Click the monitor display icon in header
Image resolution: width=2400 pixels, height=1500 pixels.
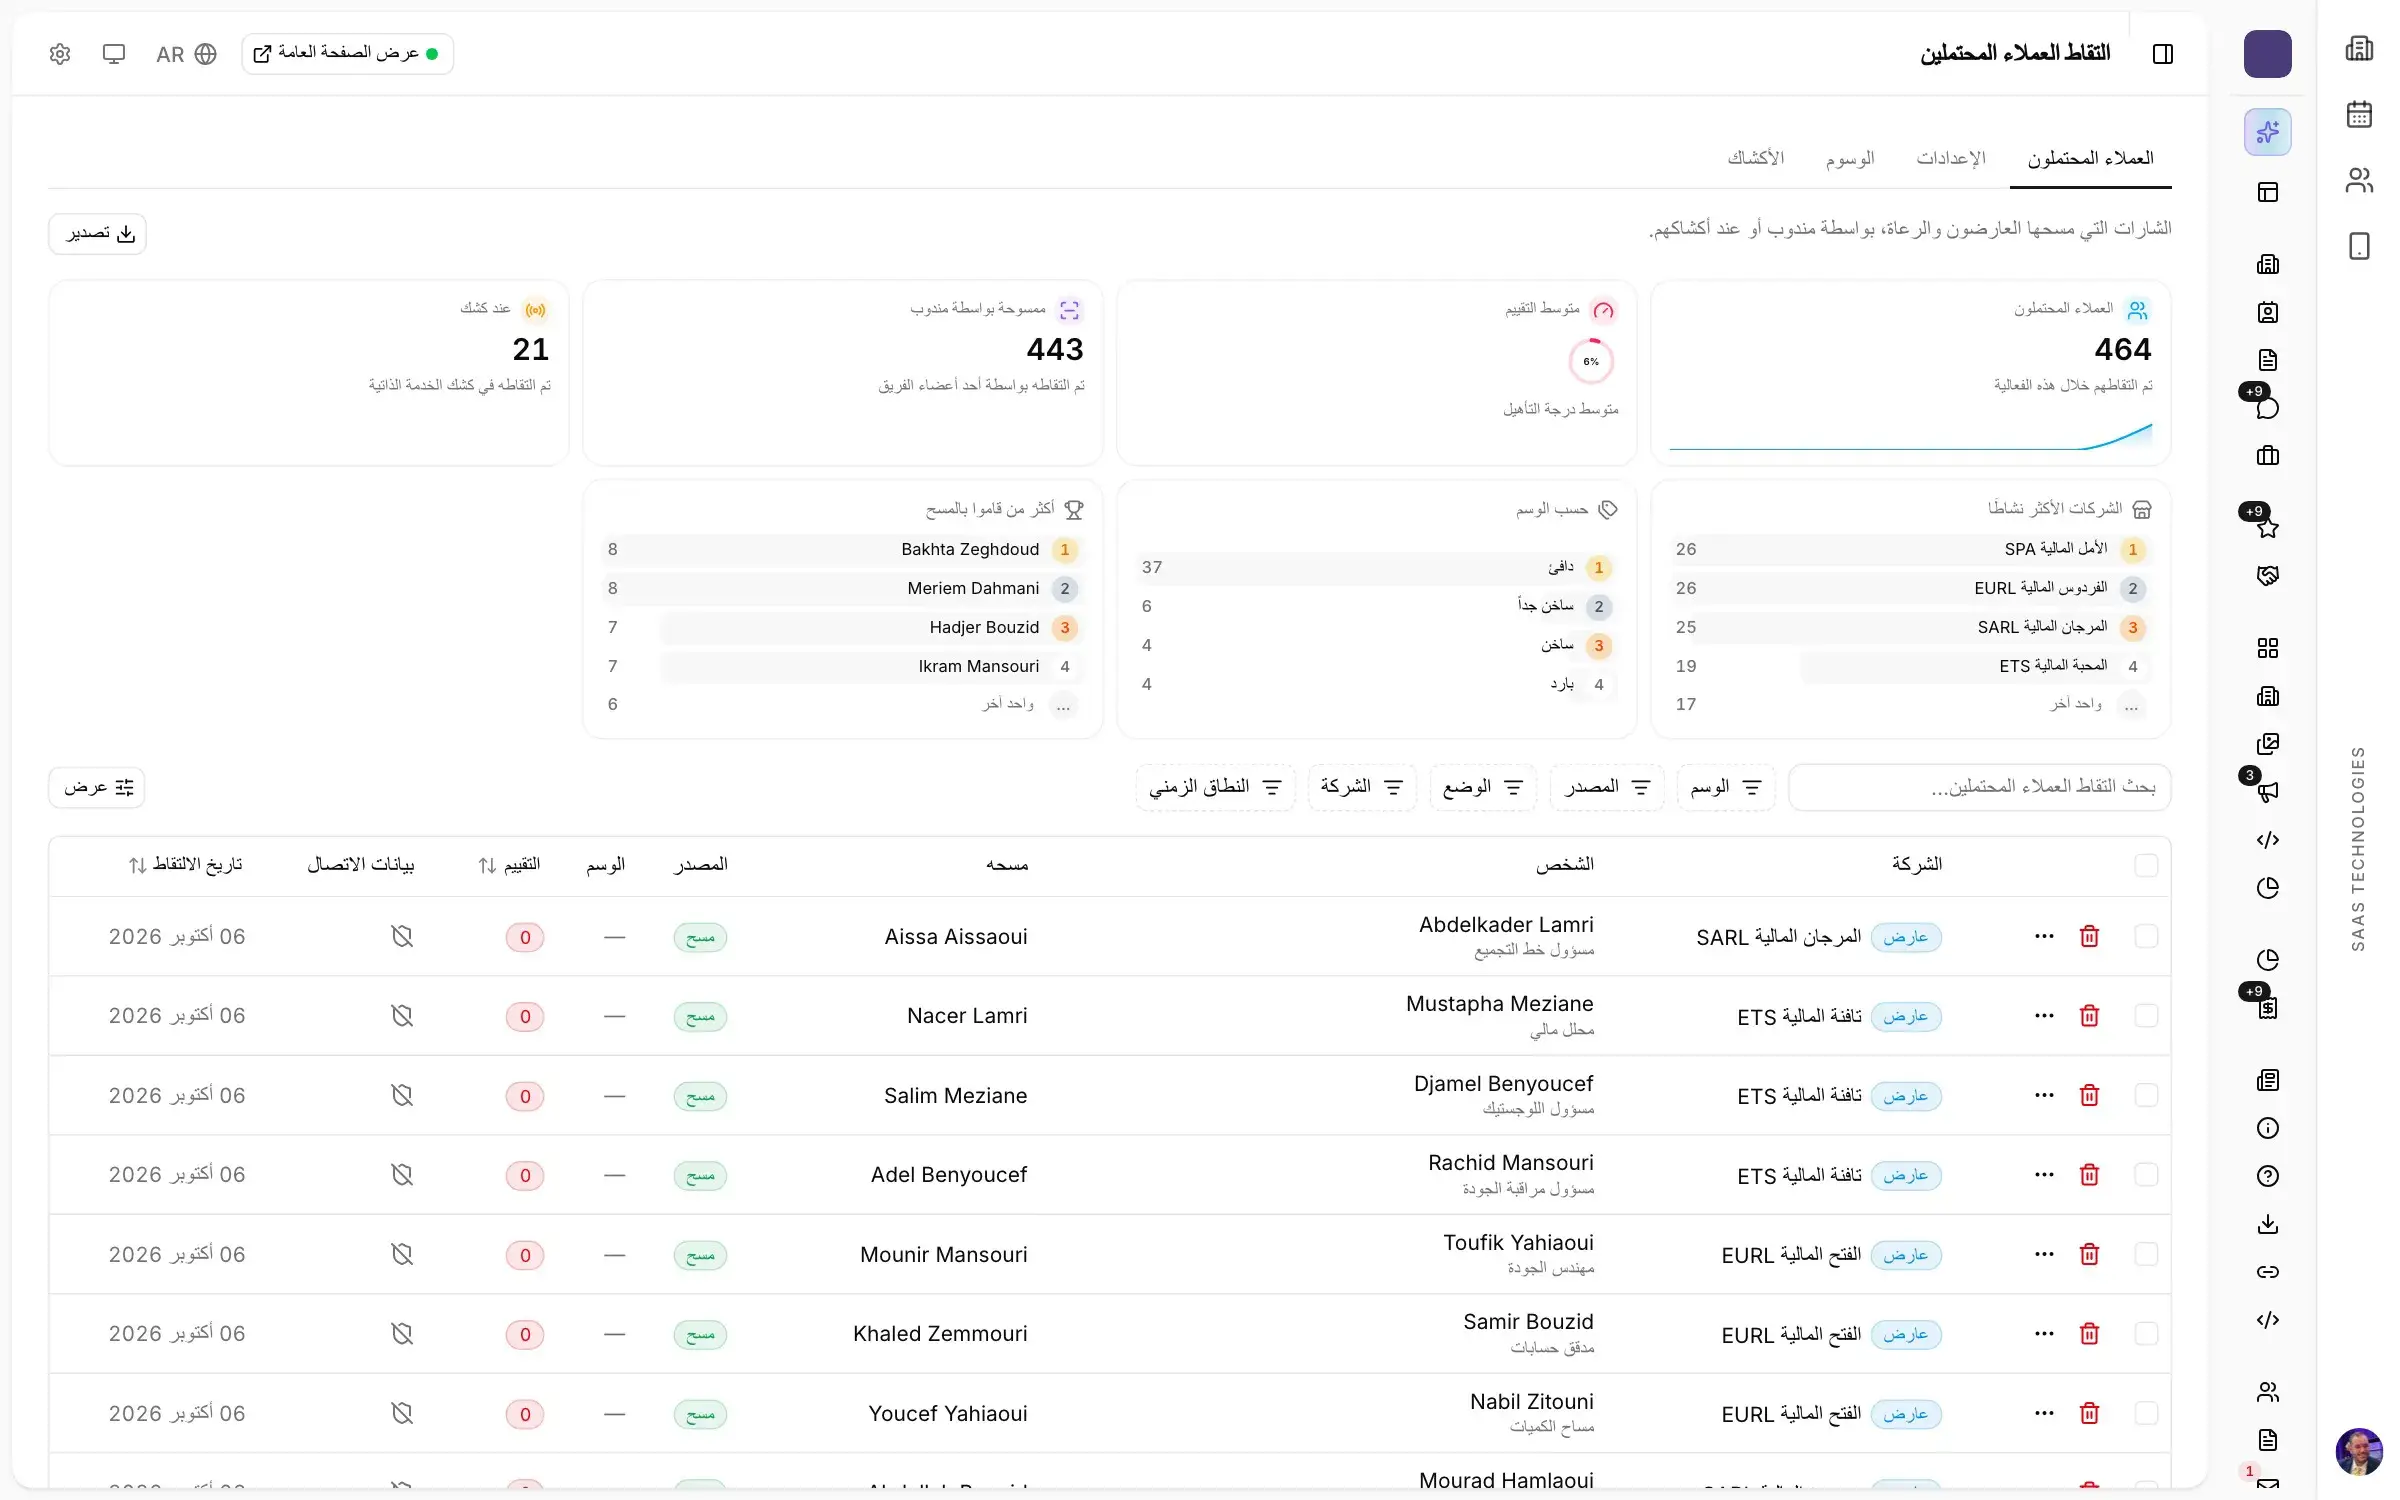point(114,54)
